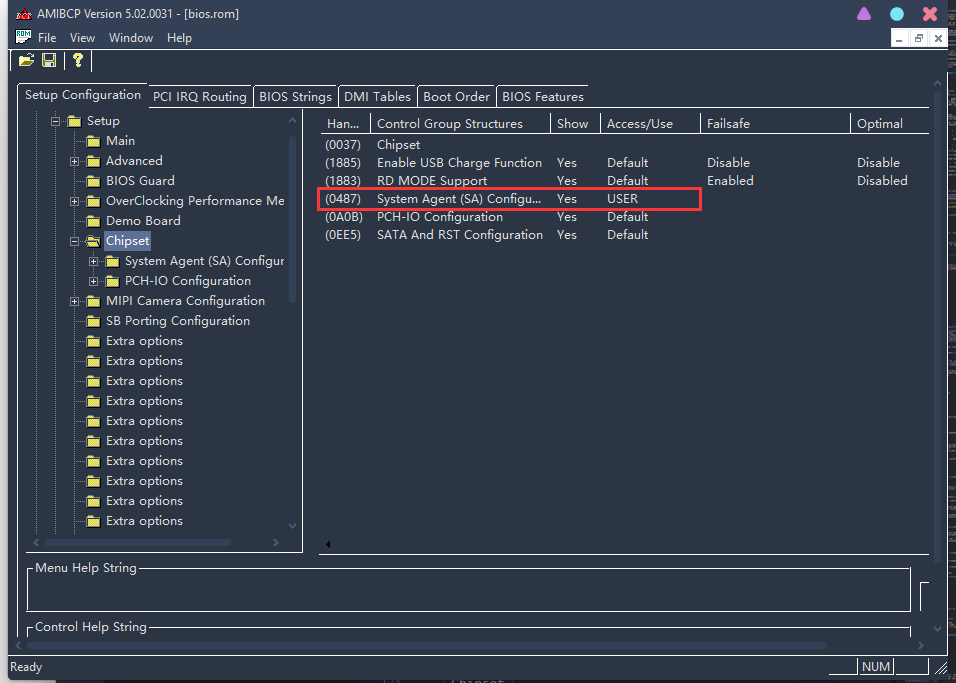Viewport: 956px width, 683px height.
Task: Click the Access/Use column header
Action: point(651,124)
